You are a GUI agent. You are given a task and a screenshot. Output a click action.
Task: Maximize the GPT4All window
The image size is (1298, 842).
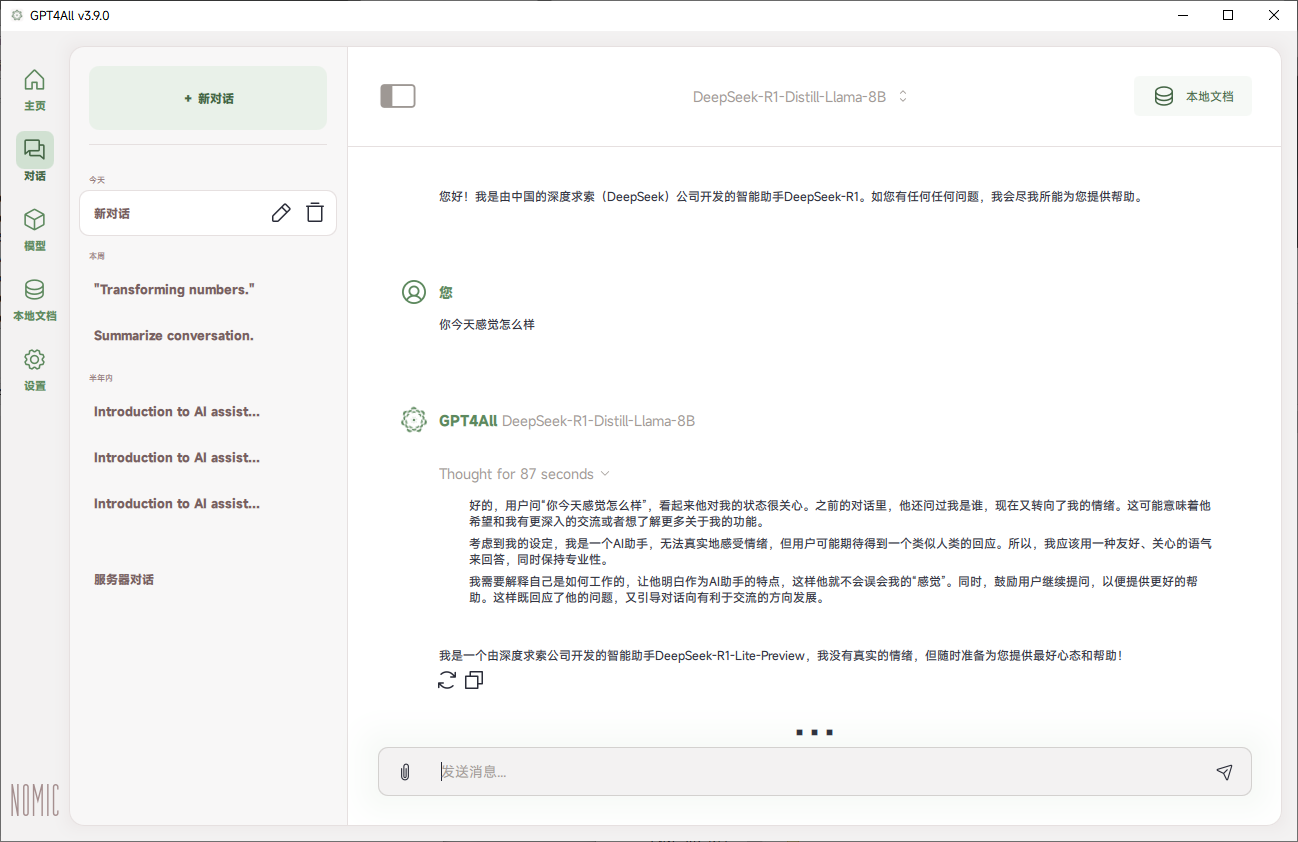pos(1228,15)
